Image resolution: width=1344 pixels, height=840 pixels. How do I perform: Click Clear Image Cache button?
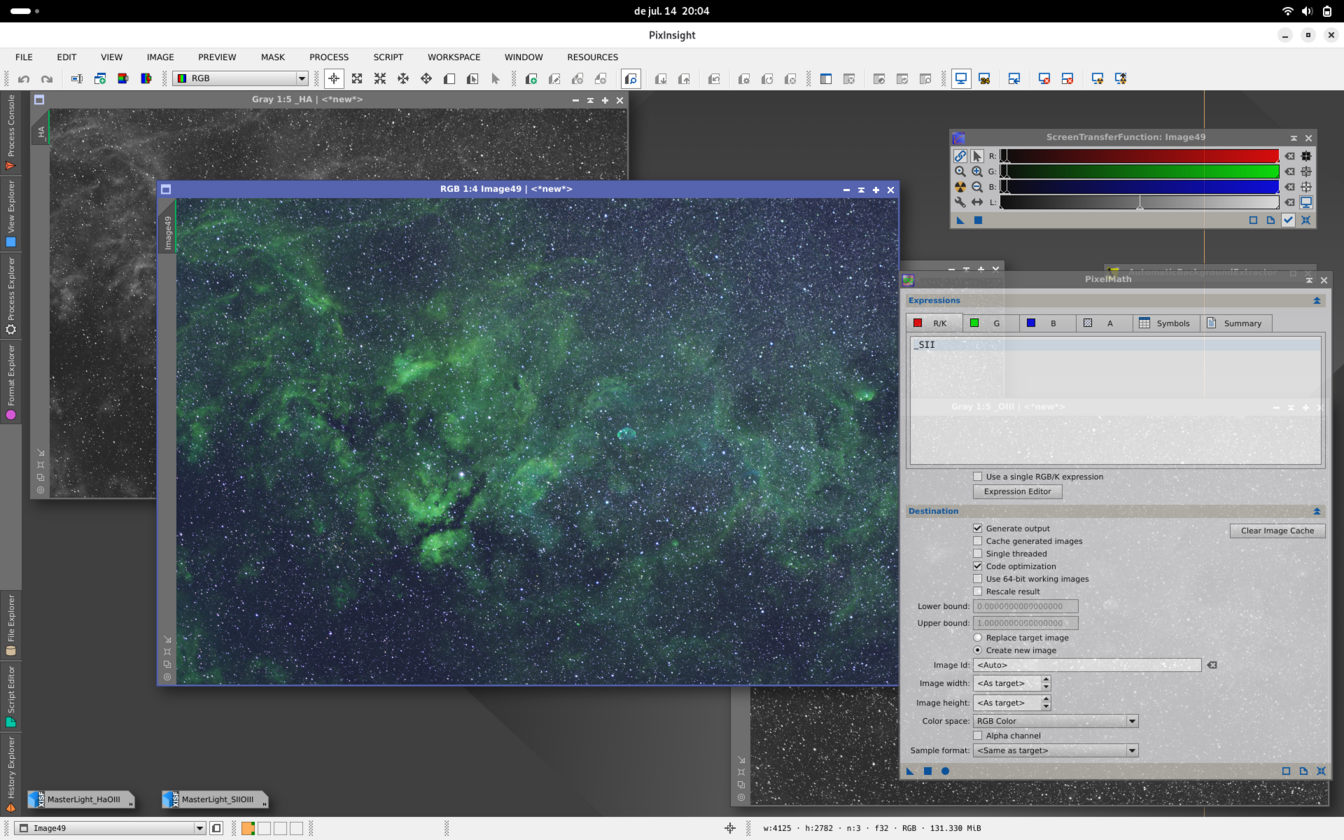[1277, 531]
